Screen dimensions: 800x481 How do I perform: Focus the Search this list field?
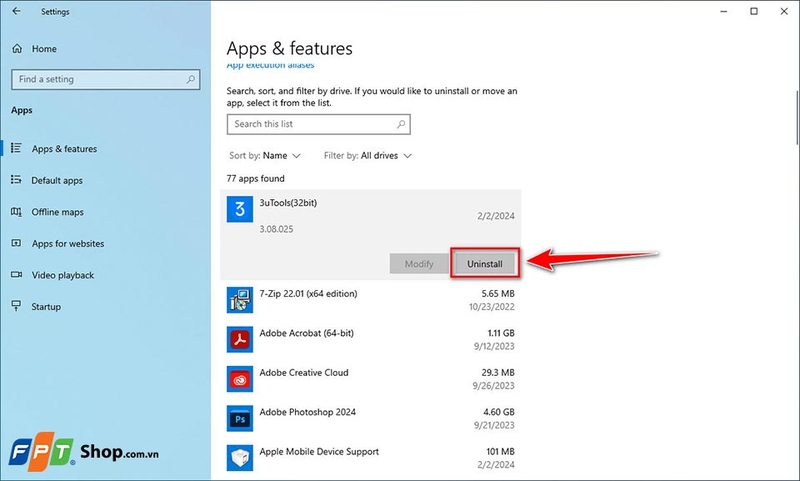318,124
